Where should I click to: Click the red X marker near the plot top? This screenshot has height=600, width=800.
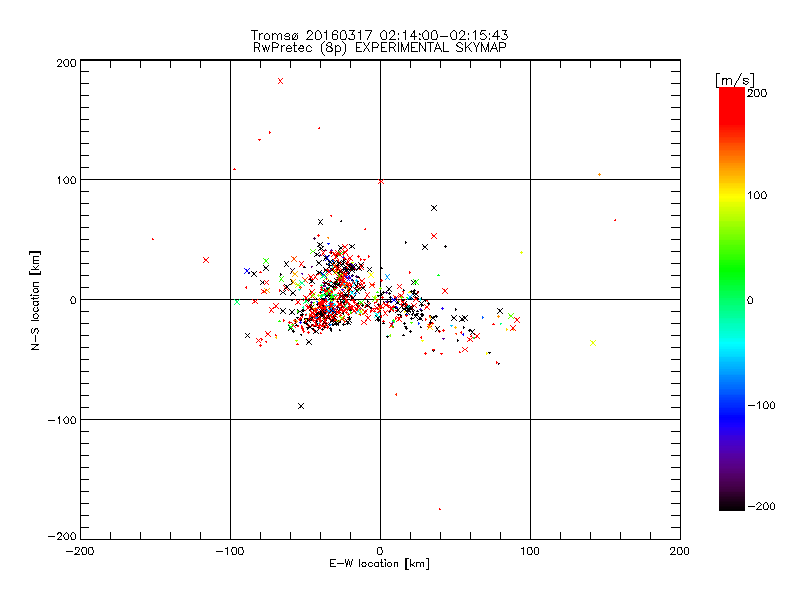click(280, 81)
